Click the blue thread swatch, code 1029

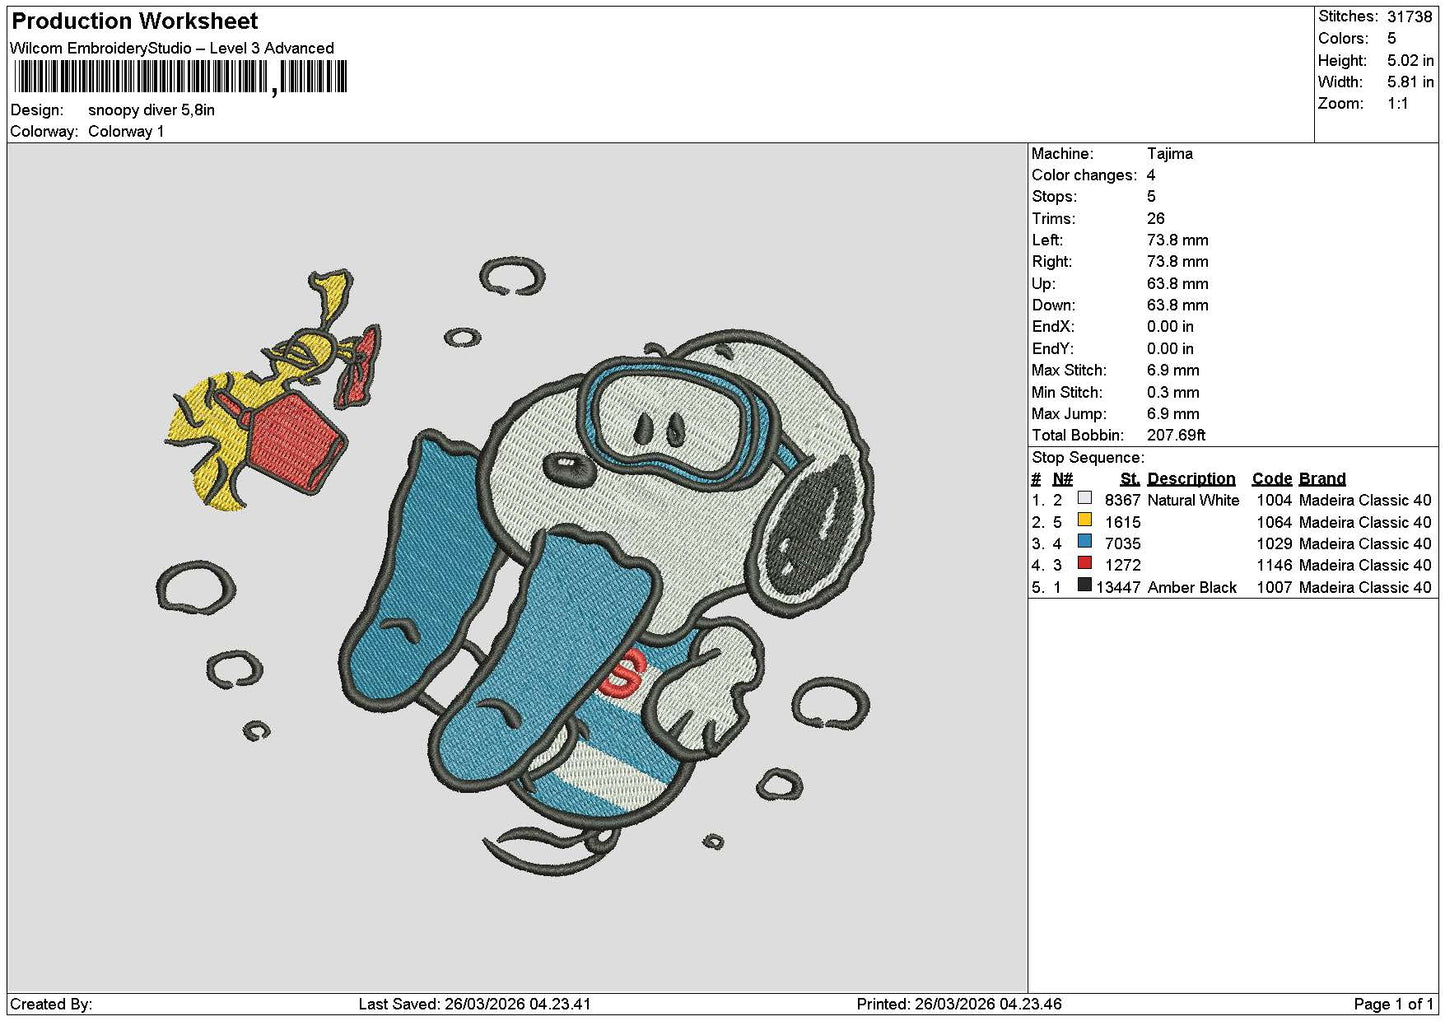(1084, 542)
